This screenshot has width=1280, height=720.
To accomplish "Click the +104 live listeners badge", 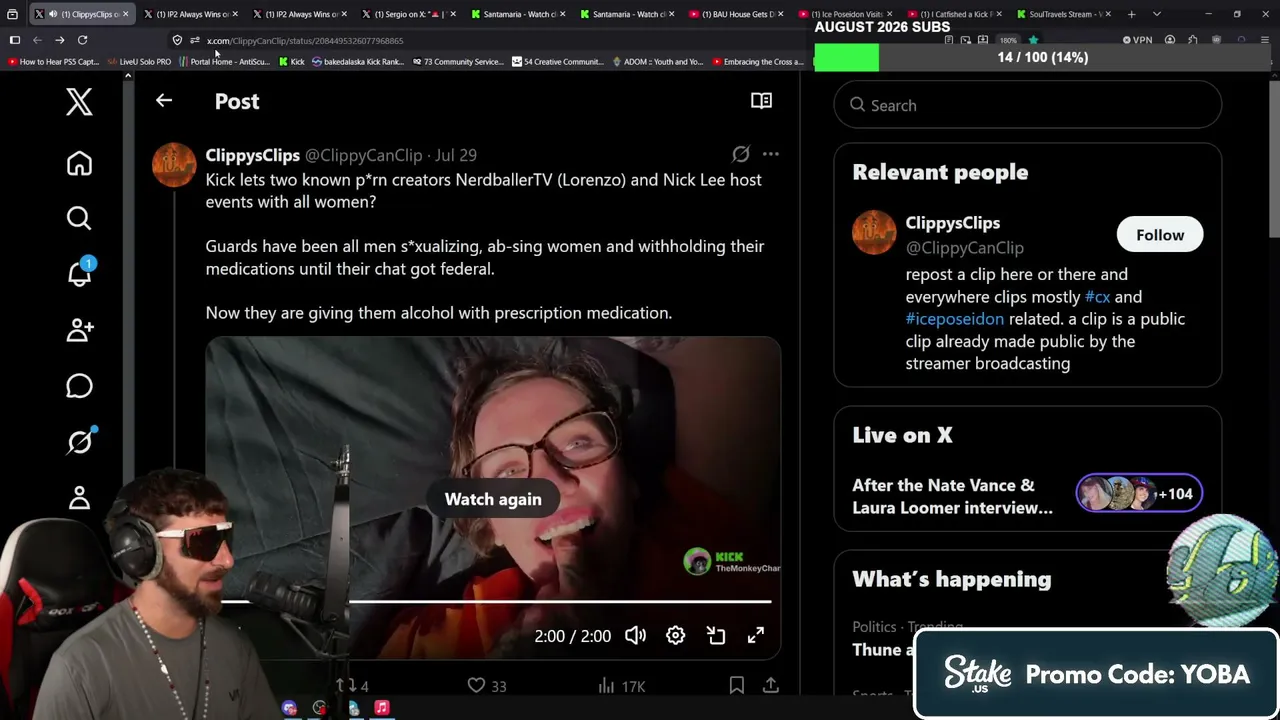I will click(x=1139, y=493).
